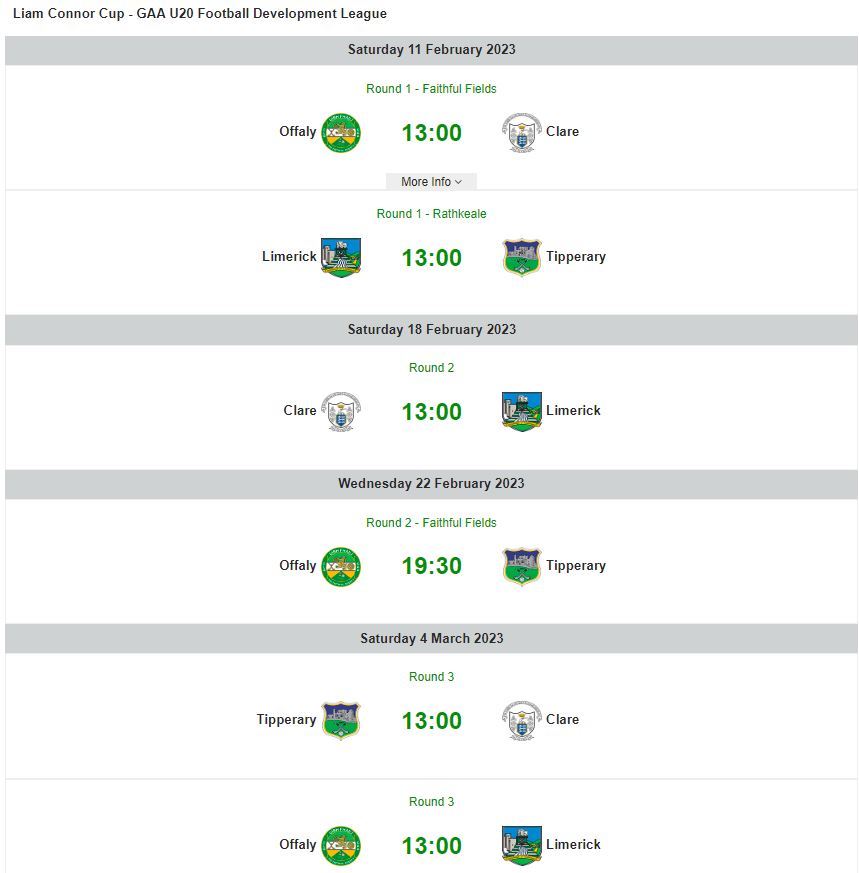Screen dimensions: 859x873
Task: Select Tipperary team name in Round 3
Action: point(286,720)
